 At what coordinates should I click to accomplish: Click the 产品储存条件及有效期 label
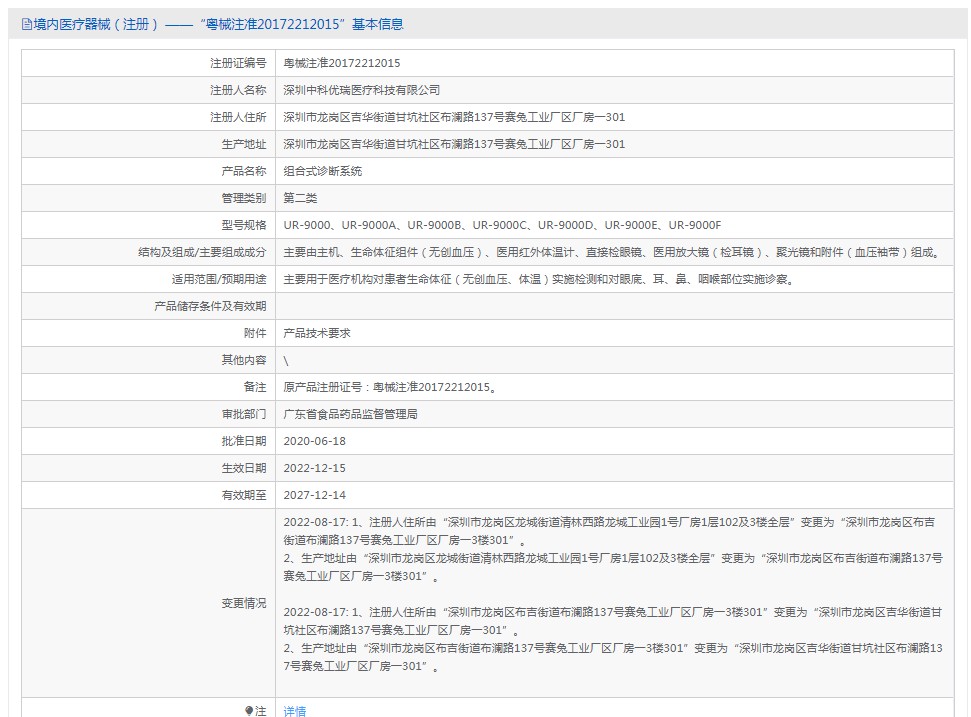[210, 306]
